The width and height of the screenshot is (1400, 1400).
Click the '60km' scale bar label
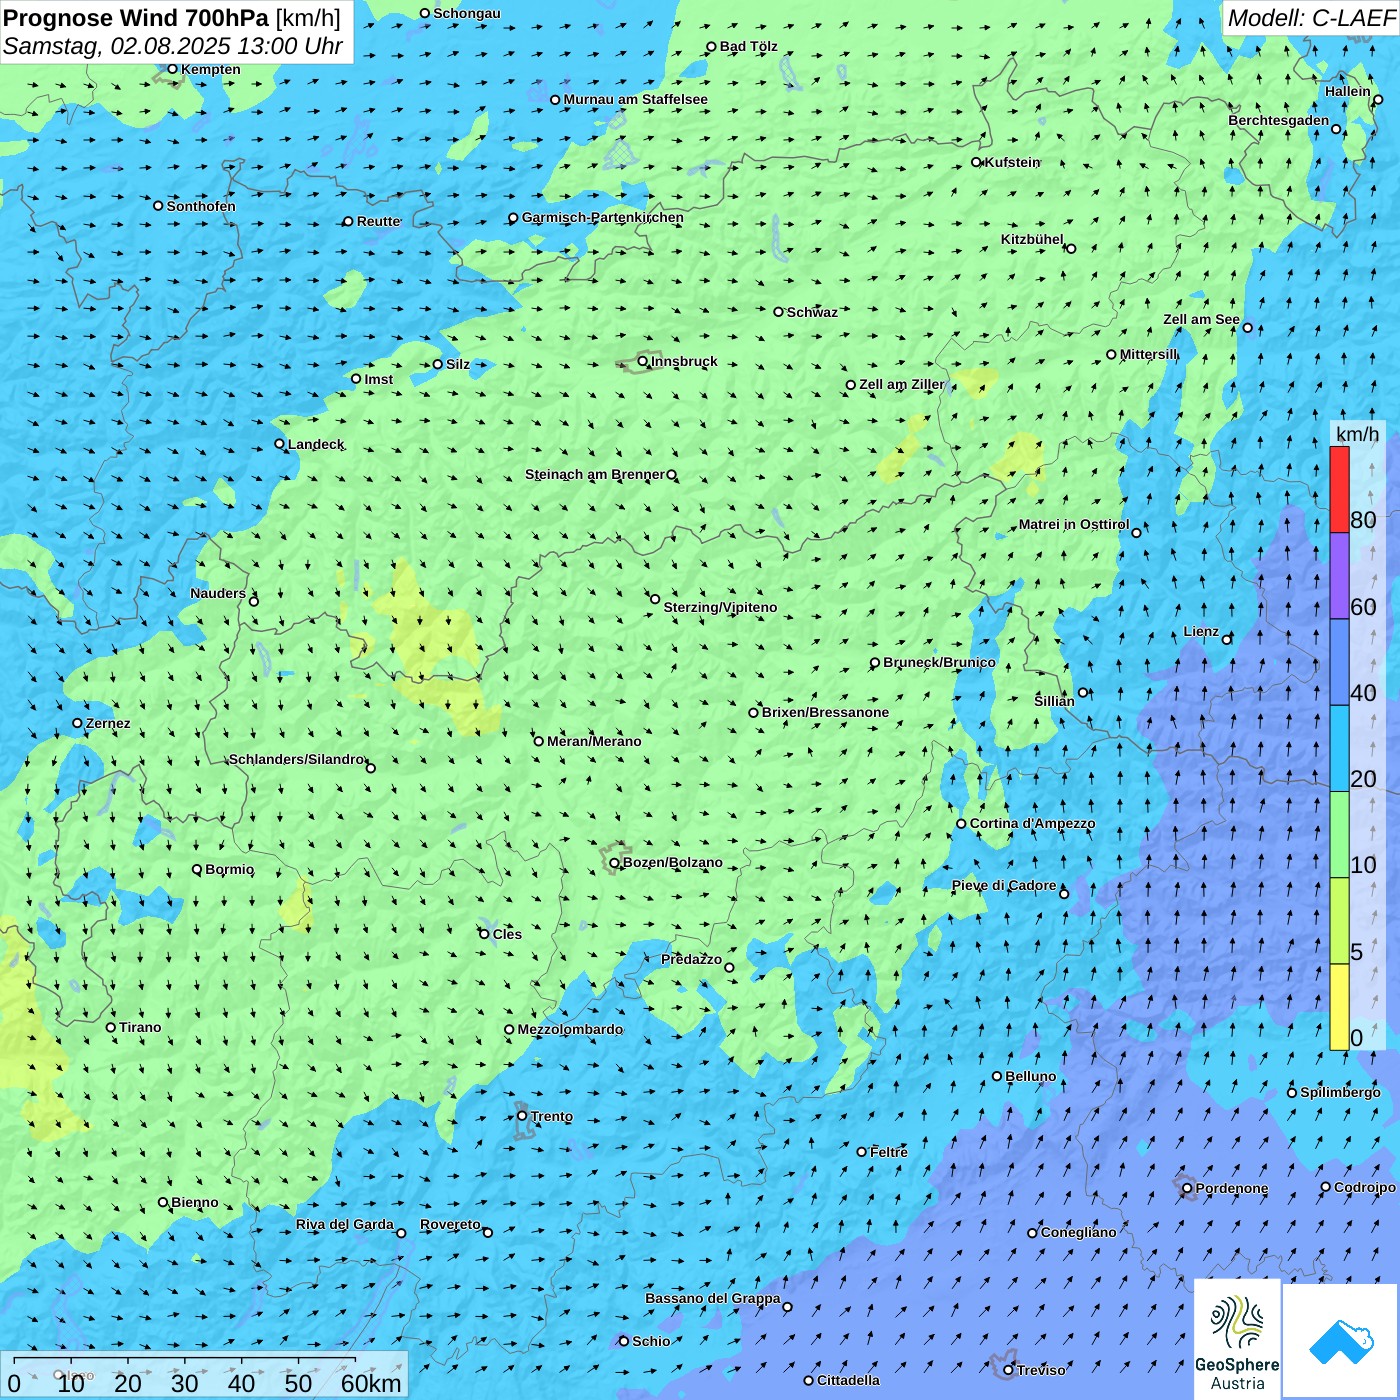tap(371, 1383)
